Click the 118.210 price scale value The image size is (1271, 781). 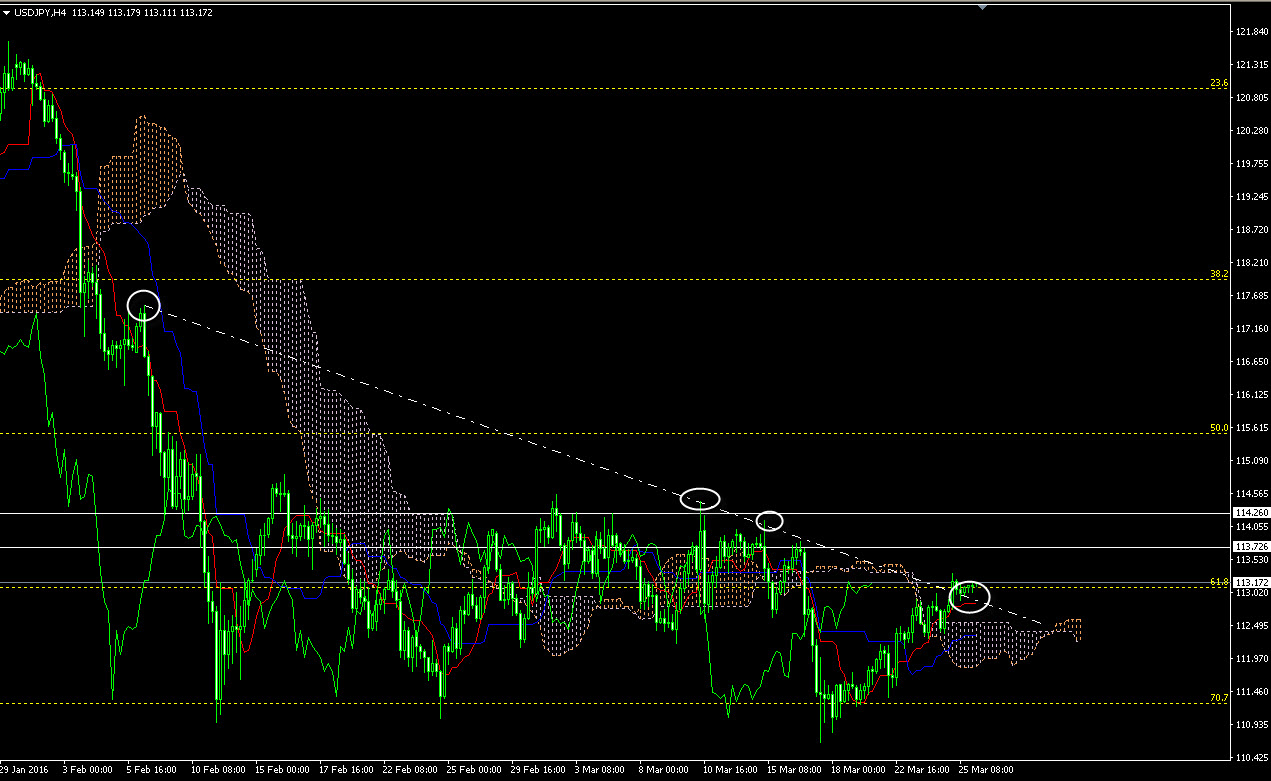click(1252, 263)
